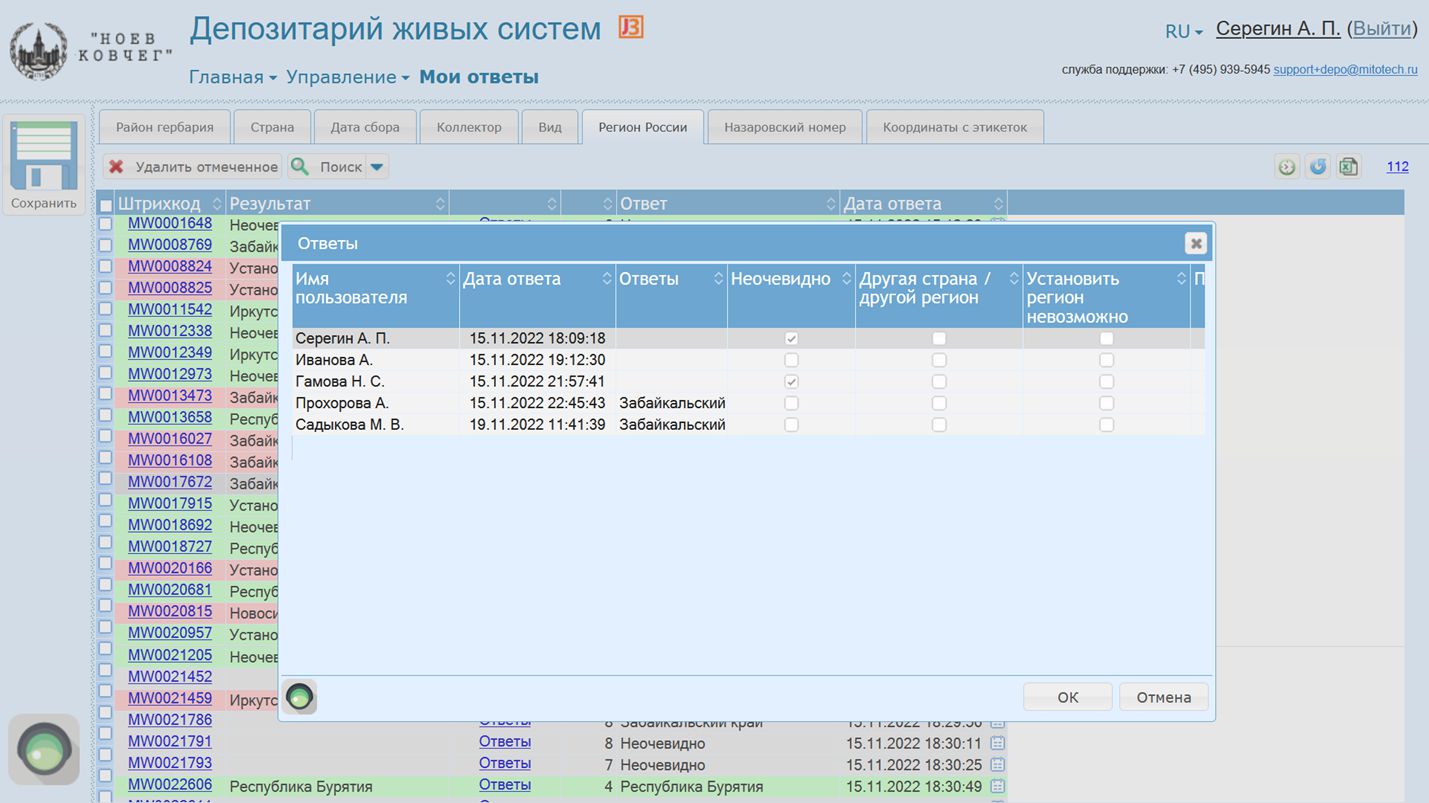Sort main table Ответ column arrows

[x=831, y=204]
